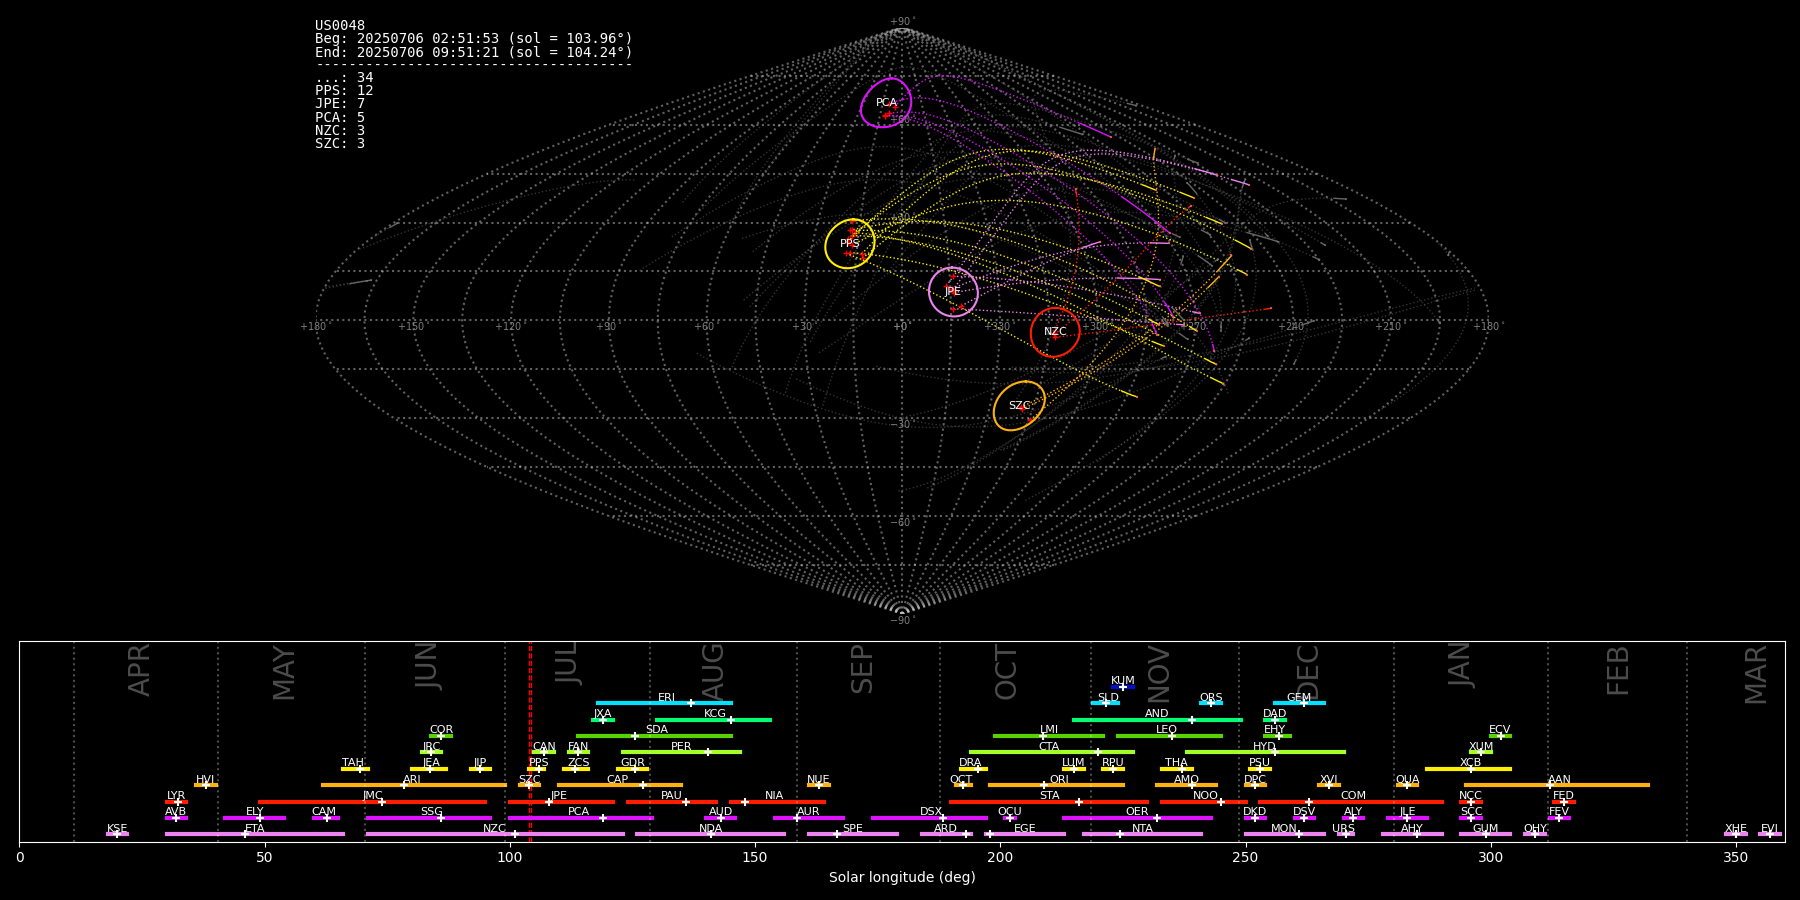Select the COM shower bar

click(1352, 802)
